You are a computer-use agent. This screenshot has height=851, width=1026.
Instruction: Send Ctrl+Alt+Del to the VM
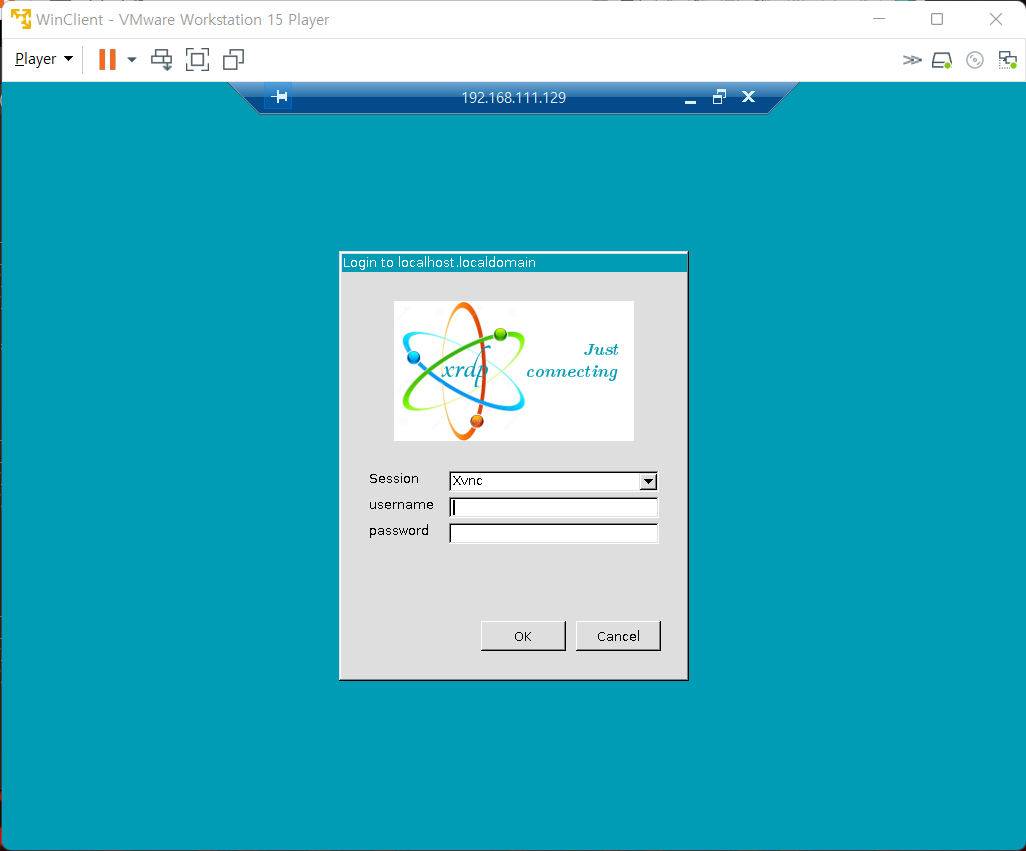click(x=162, y=60)
